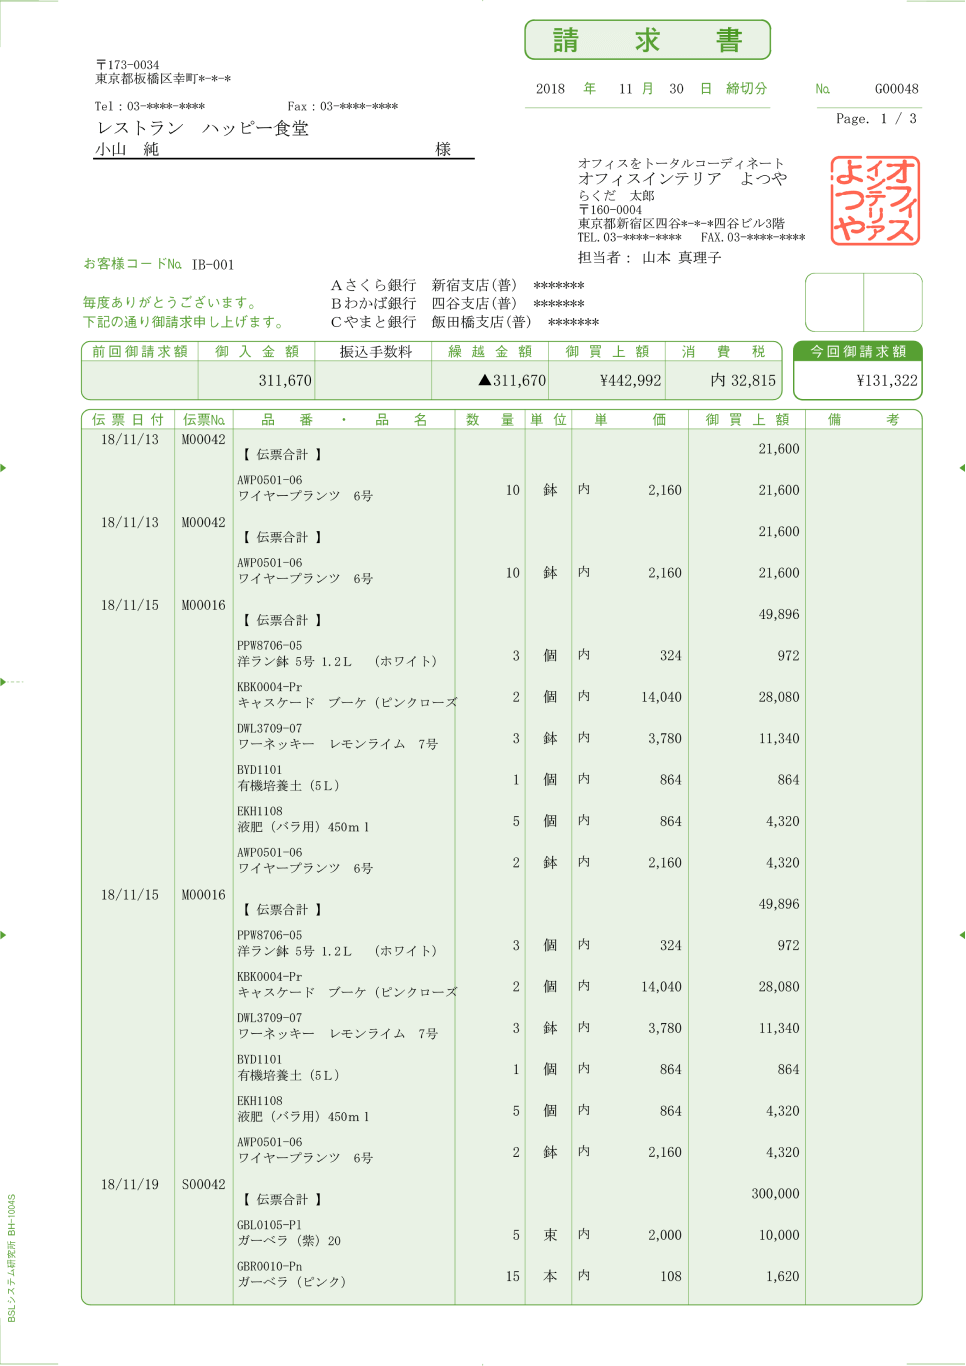Screen dimensions: 966x1366
Task: Click the 振込手数料 column header
Action: pos(375,352)
